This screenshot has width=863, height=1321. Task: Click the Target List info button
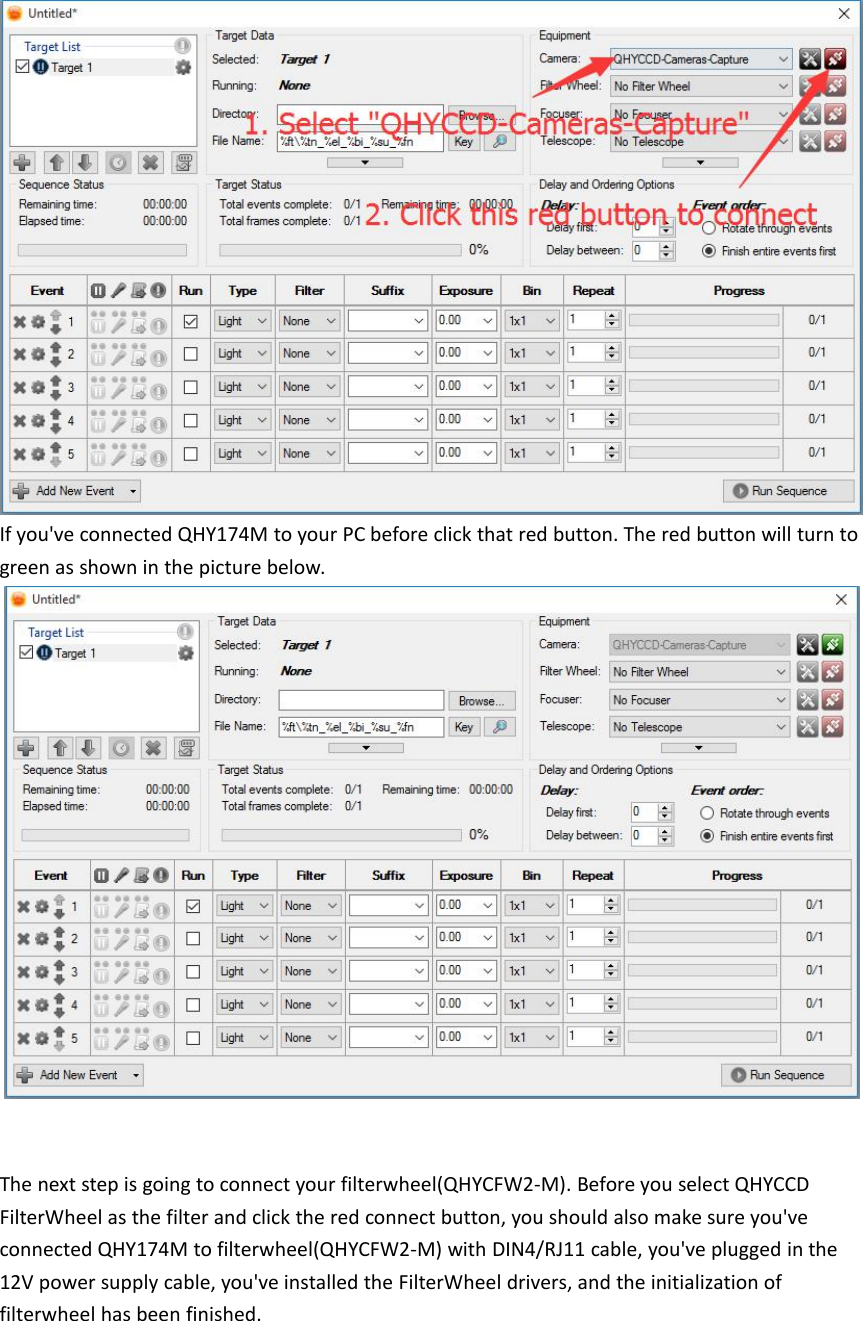coord(181,45)
